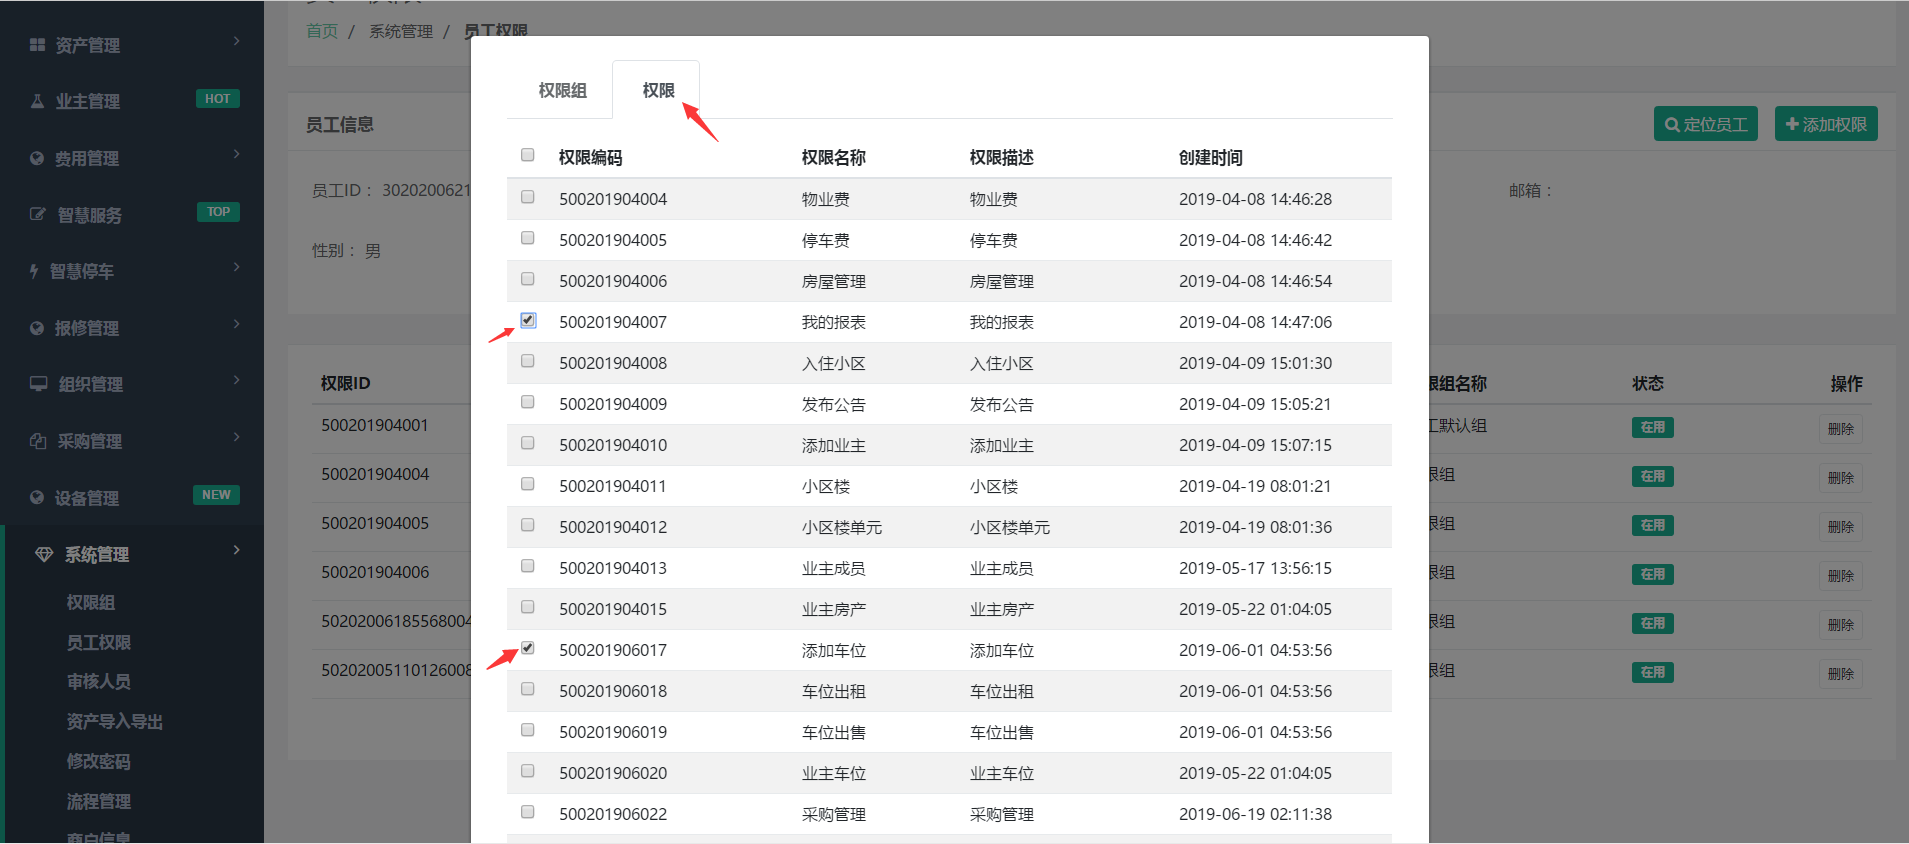Click permission code 500201906022
The height and width of the screenshot is (844, 1909).
point(613,814)
